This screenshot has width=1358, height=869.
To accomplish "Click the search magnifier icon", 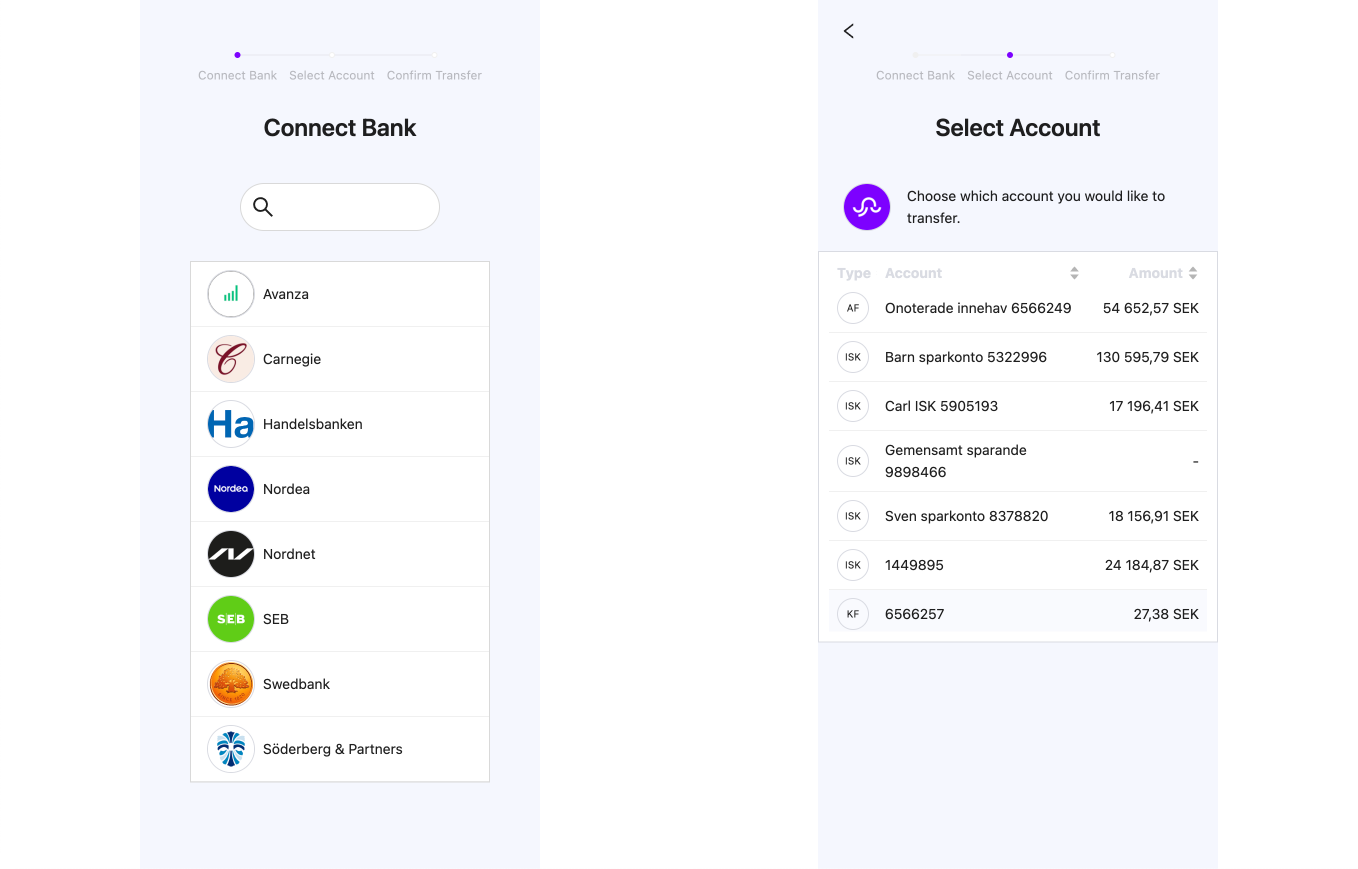I will (x=263, y=207).
